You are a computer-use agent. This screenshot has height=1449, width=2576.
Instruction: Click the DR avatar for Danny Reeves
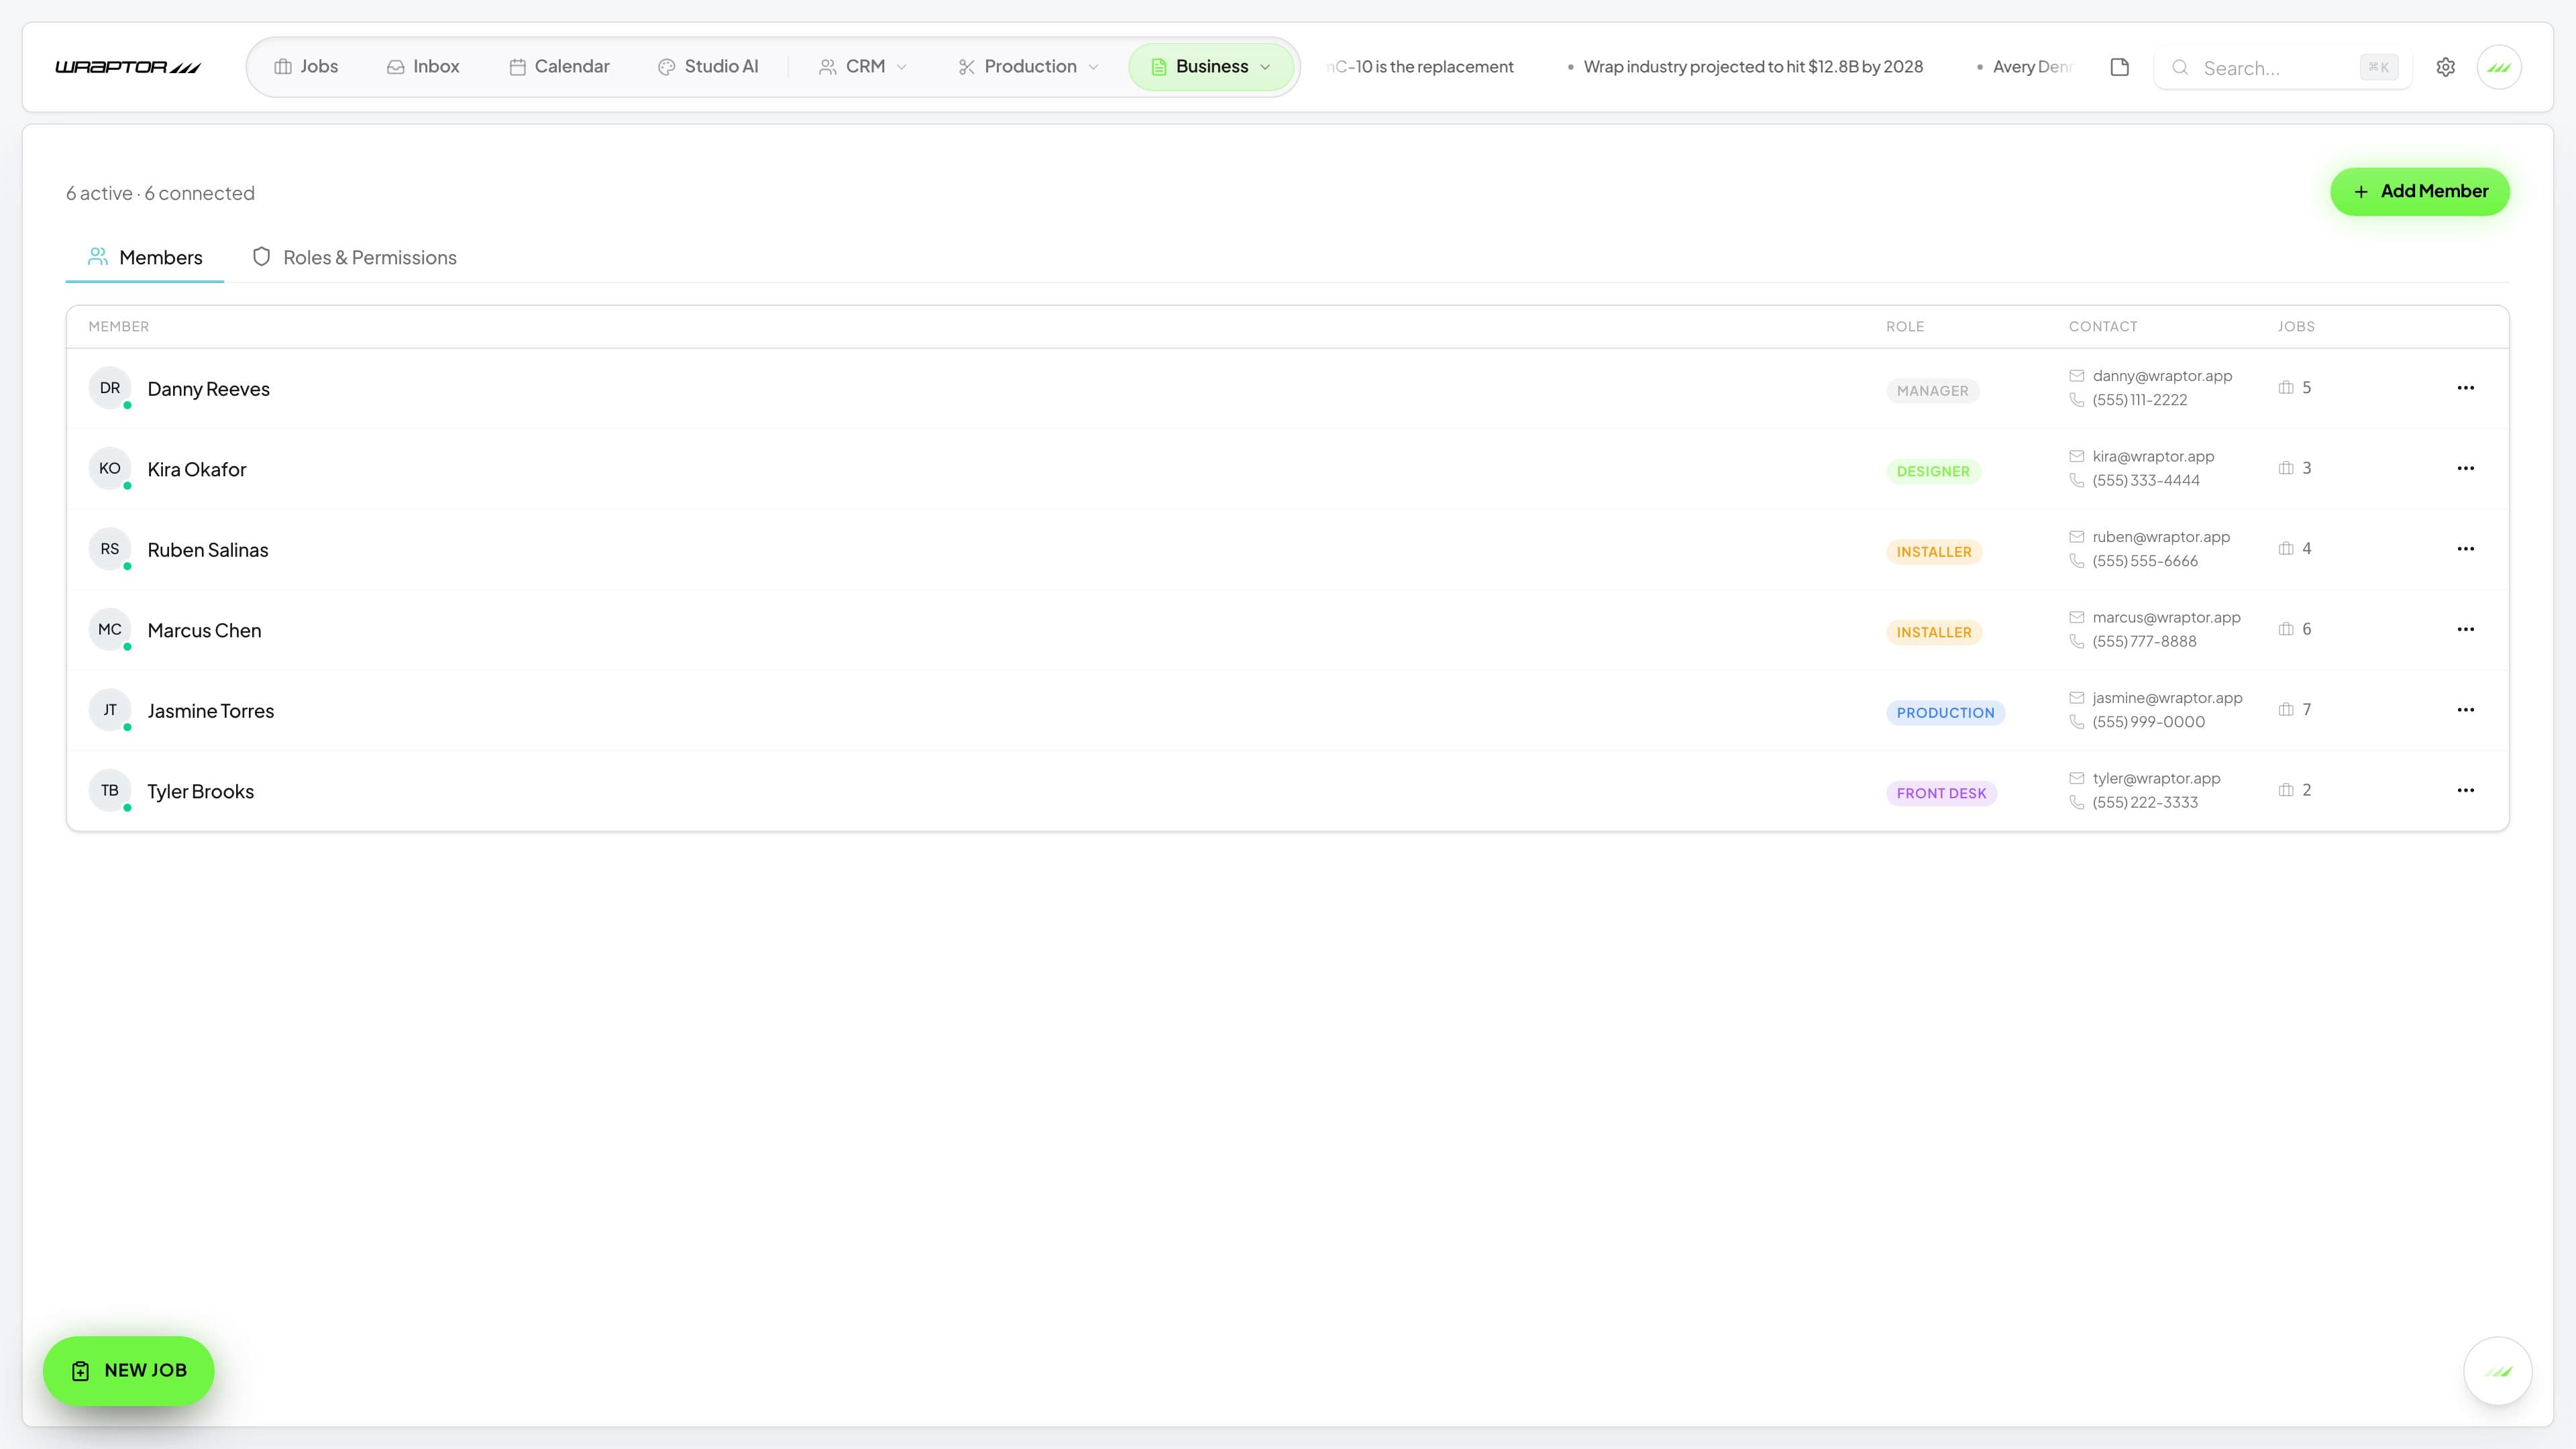110,388
